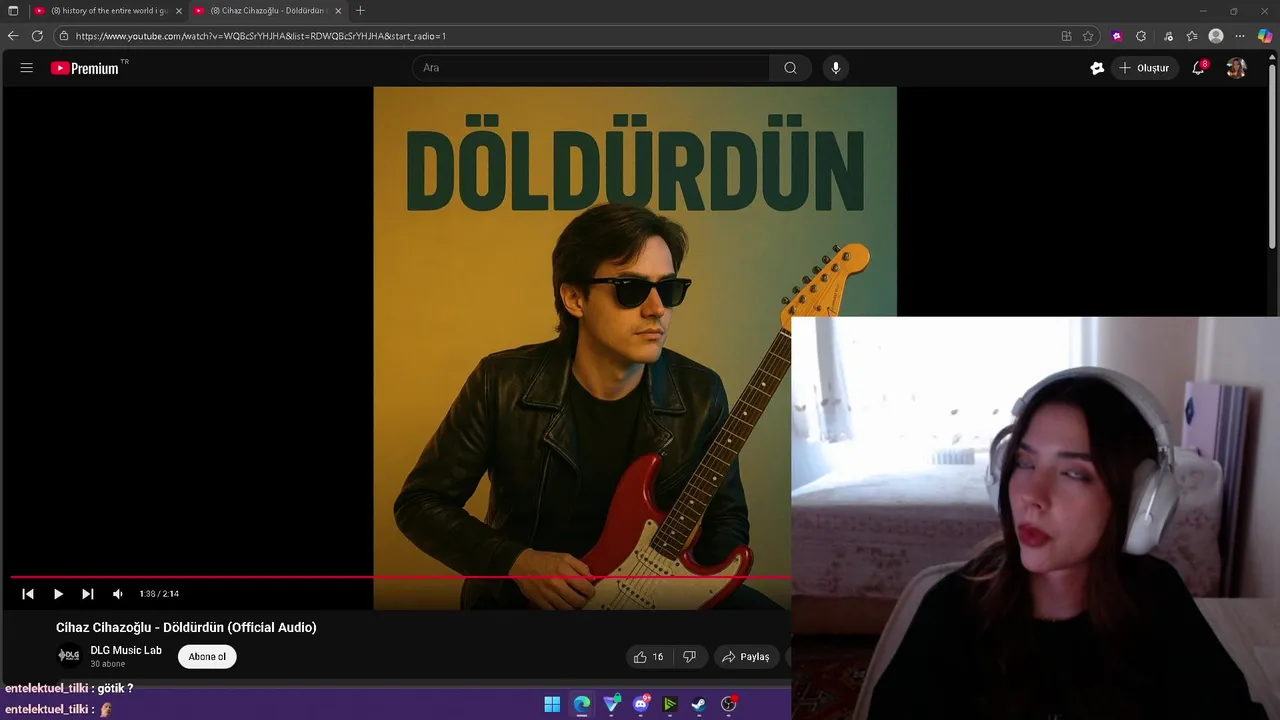Open the browser extensions puzzle icon
The height and width of the screenshot is (720, 1280).
tap(1141, 36)
